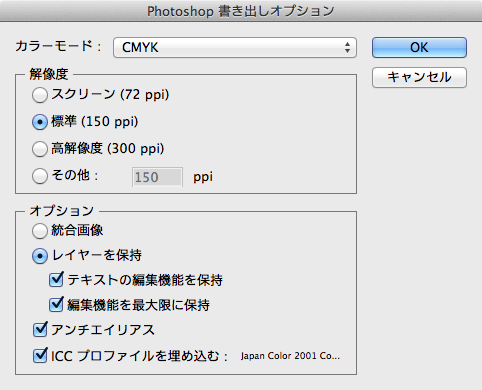
Task: Click the オプション group label
Action: tap(62, 211)
